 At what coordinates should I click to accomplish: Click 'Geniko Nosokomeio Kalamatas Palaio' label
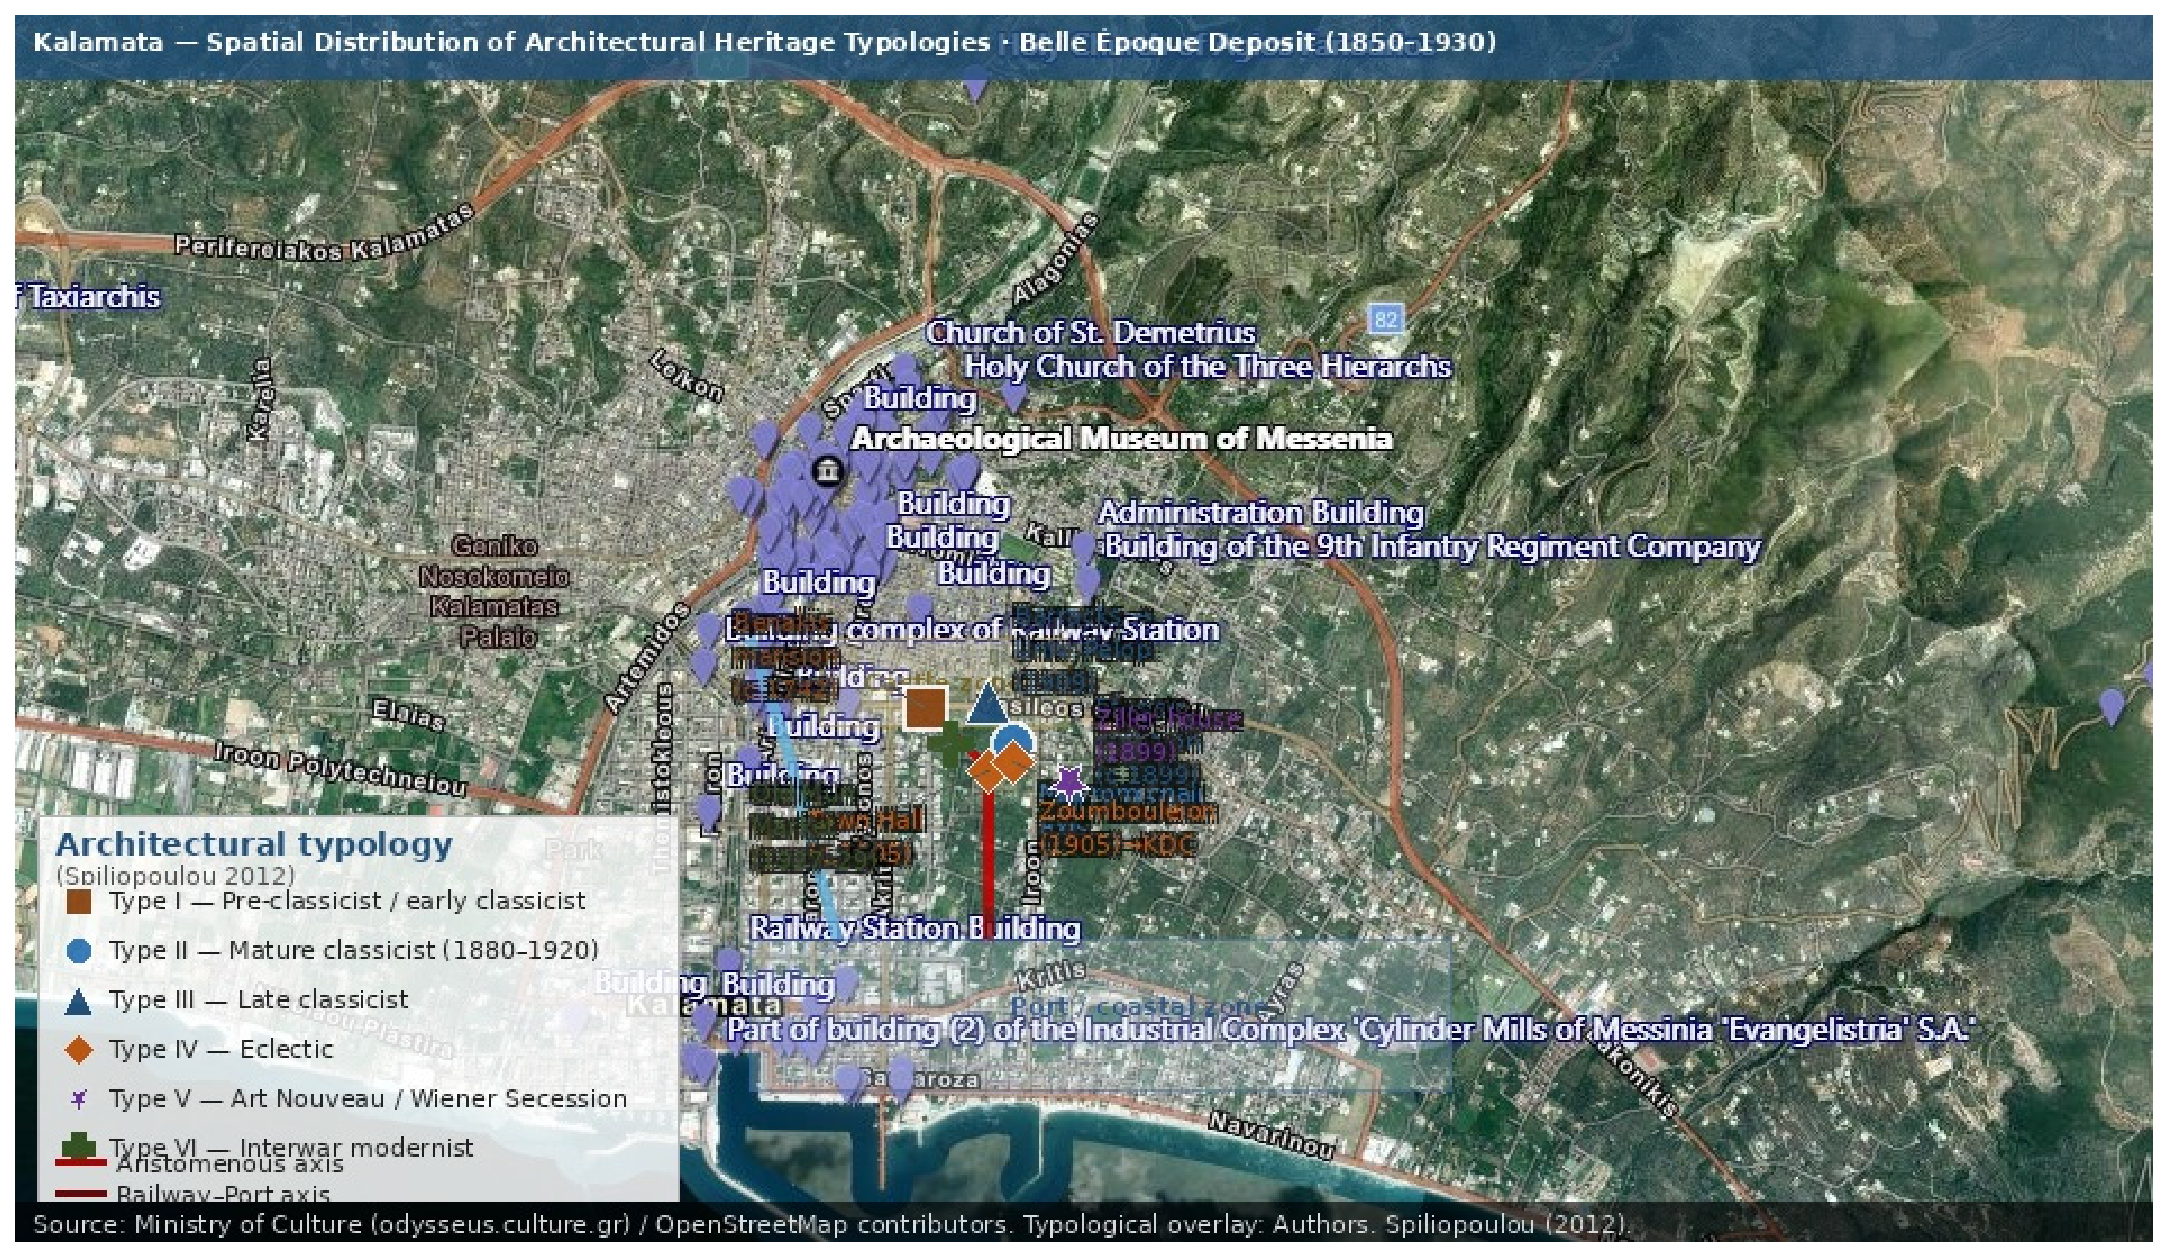[494, 592]
